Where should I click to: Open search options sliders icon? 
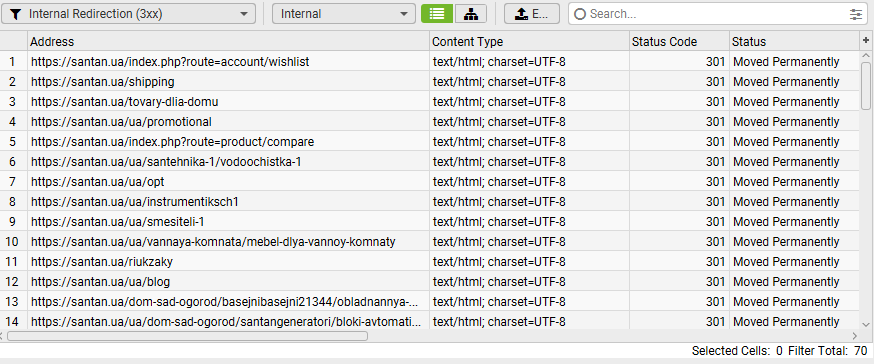pos(856,14)
